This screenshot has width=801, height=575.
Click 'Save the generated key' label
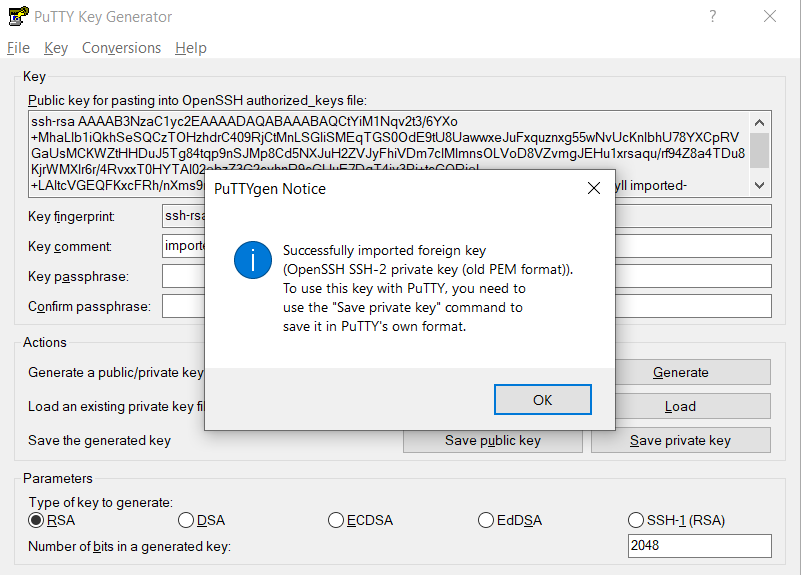tap(99, 440)
